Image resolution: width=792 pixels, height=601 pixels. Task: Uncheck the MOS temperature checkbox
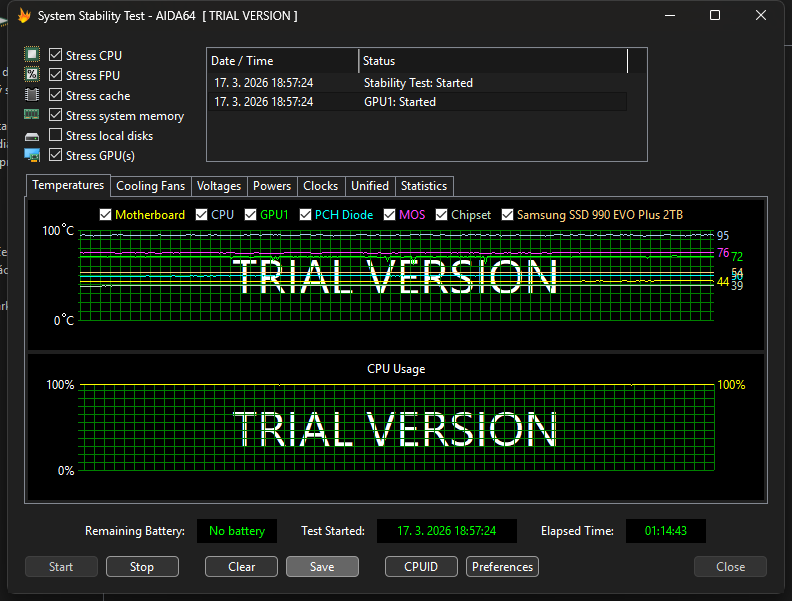[x=389, y=215]
